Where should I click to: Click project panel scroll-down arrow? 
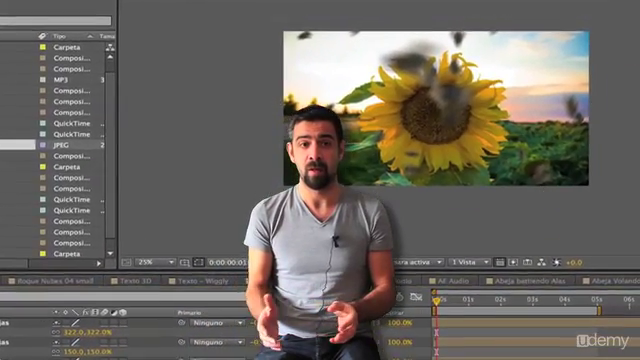point(110,254)
